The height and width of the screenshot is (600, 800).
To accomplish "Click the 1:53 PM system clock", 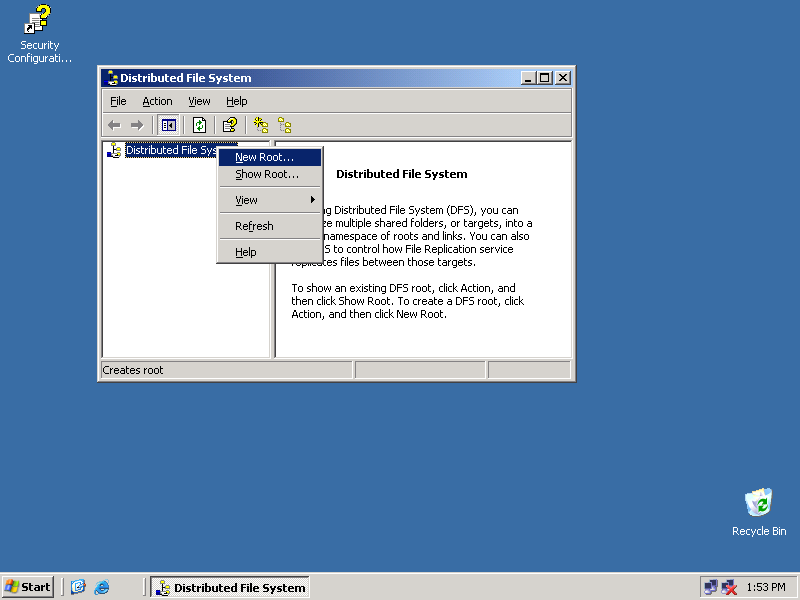I will pyautogui.click(x=766, y=587).
